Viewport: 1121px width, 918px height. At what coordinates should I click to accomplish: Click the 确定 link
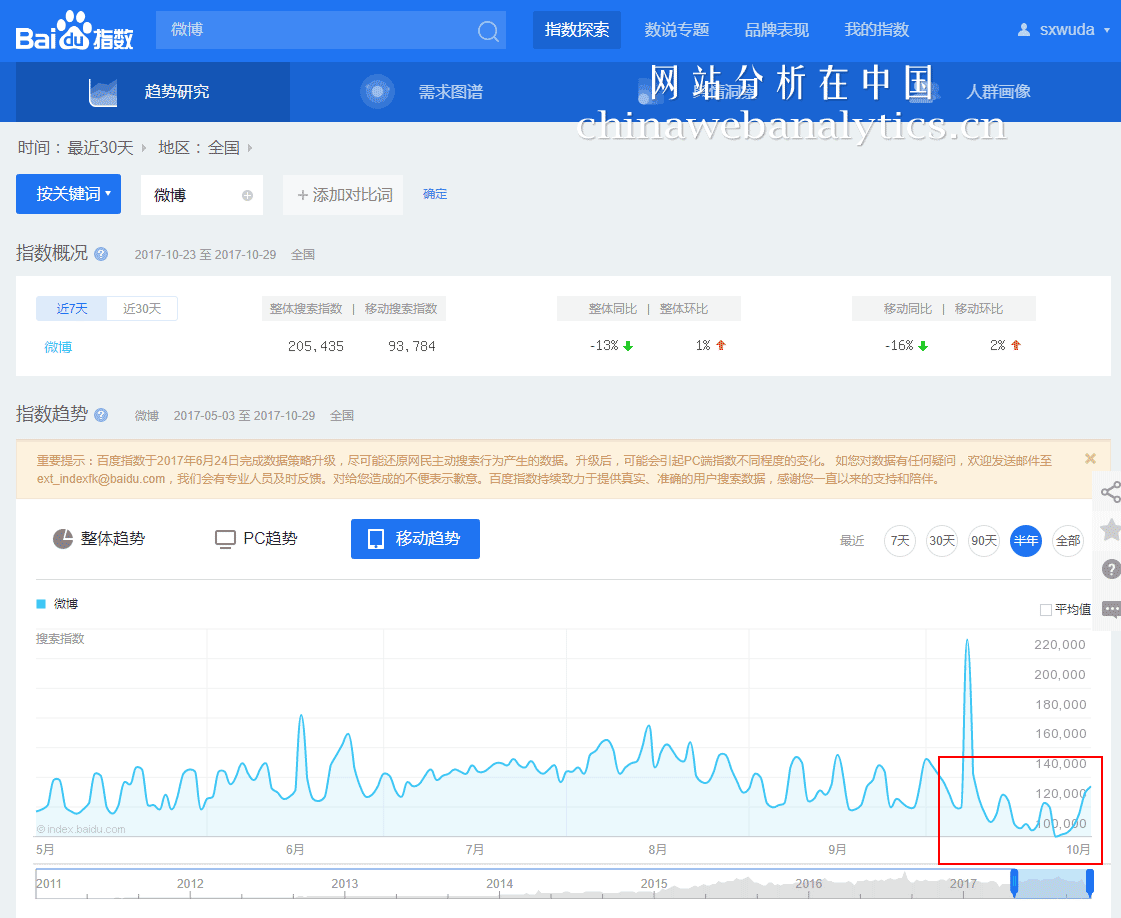[x=435, y=194]
